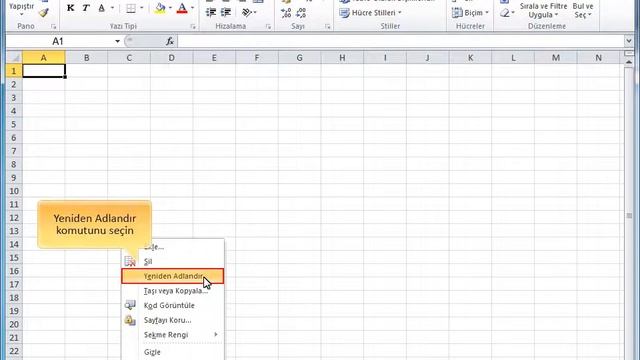This screenshot has width=640, height=360.
Task: Select row 20 header
Action: click(14, 324)
